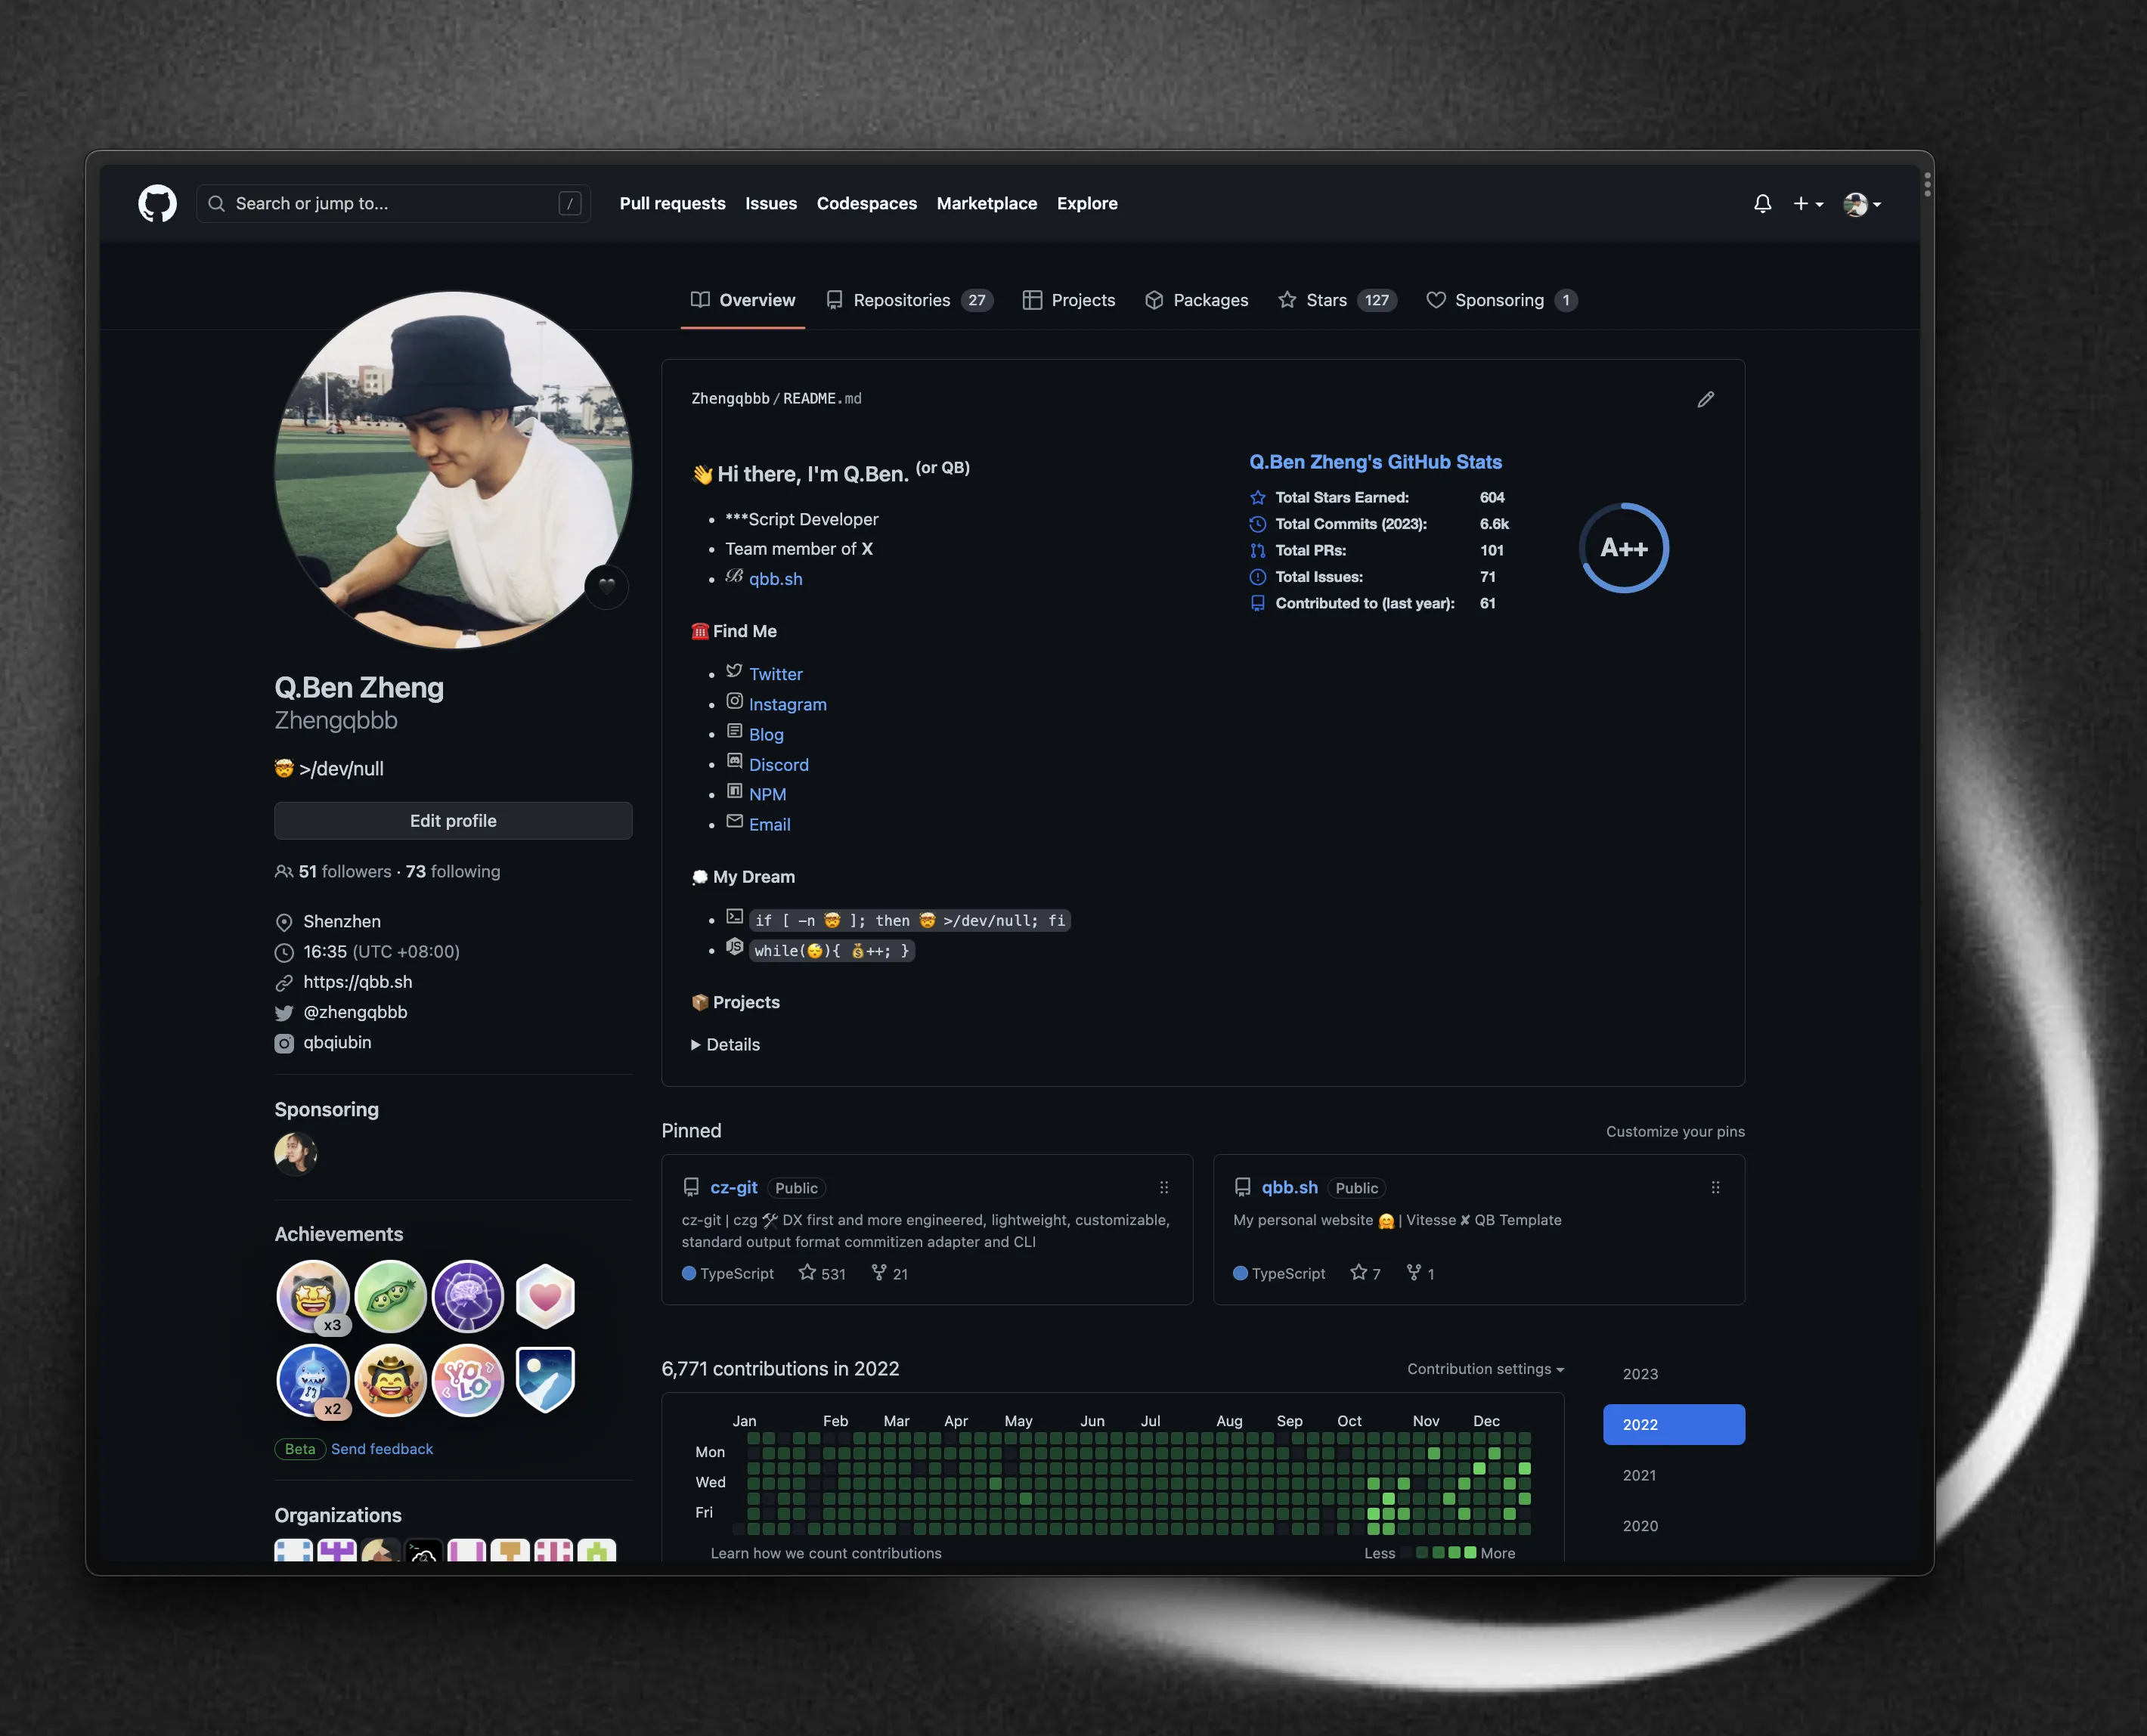Open Pull requests in top nav
The width and height of the screenshot is (2147, 1736).
pos(672,204)
